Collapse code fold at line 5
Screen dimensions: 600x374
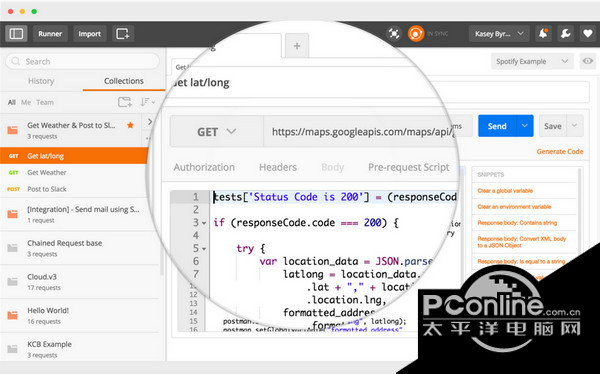(x=204, y=249)
